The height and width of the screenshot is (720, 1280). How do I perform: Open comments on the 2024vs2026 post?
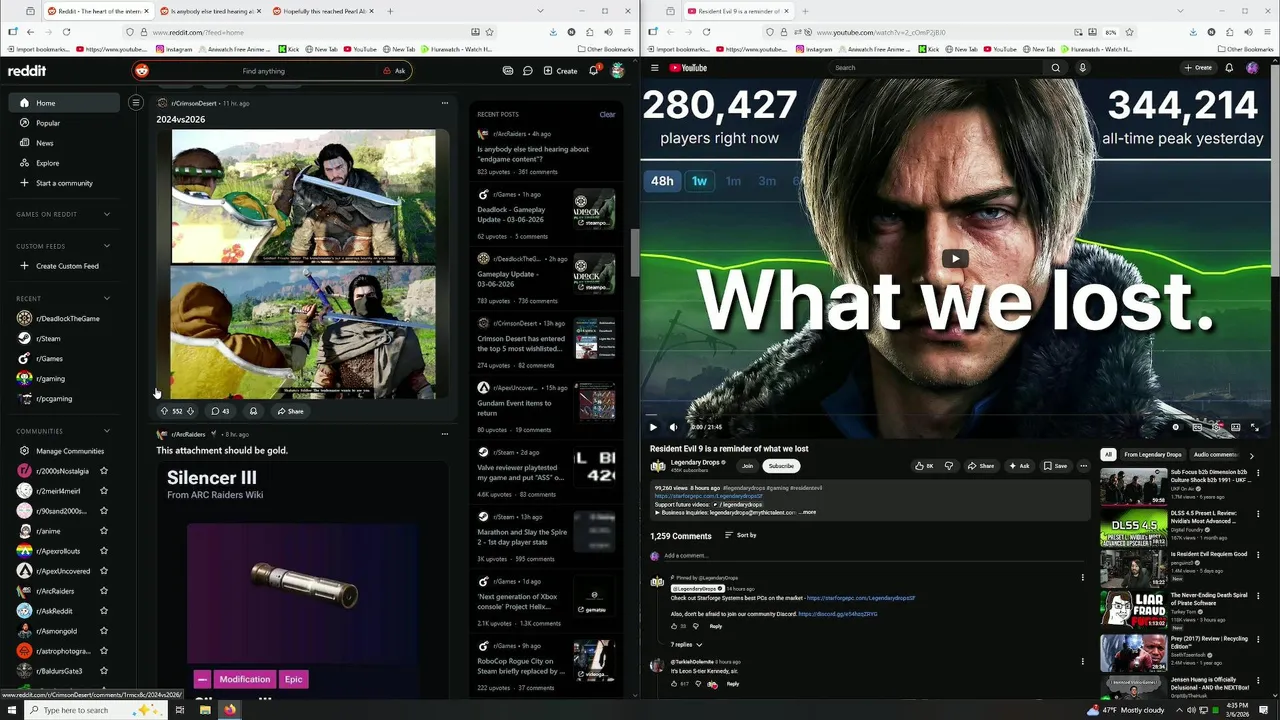[220, 411]
